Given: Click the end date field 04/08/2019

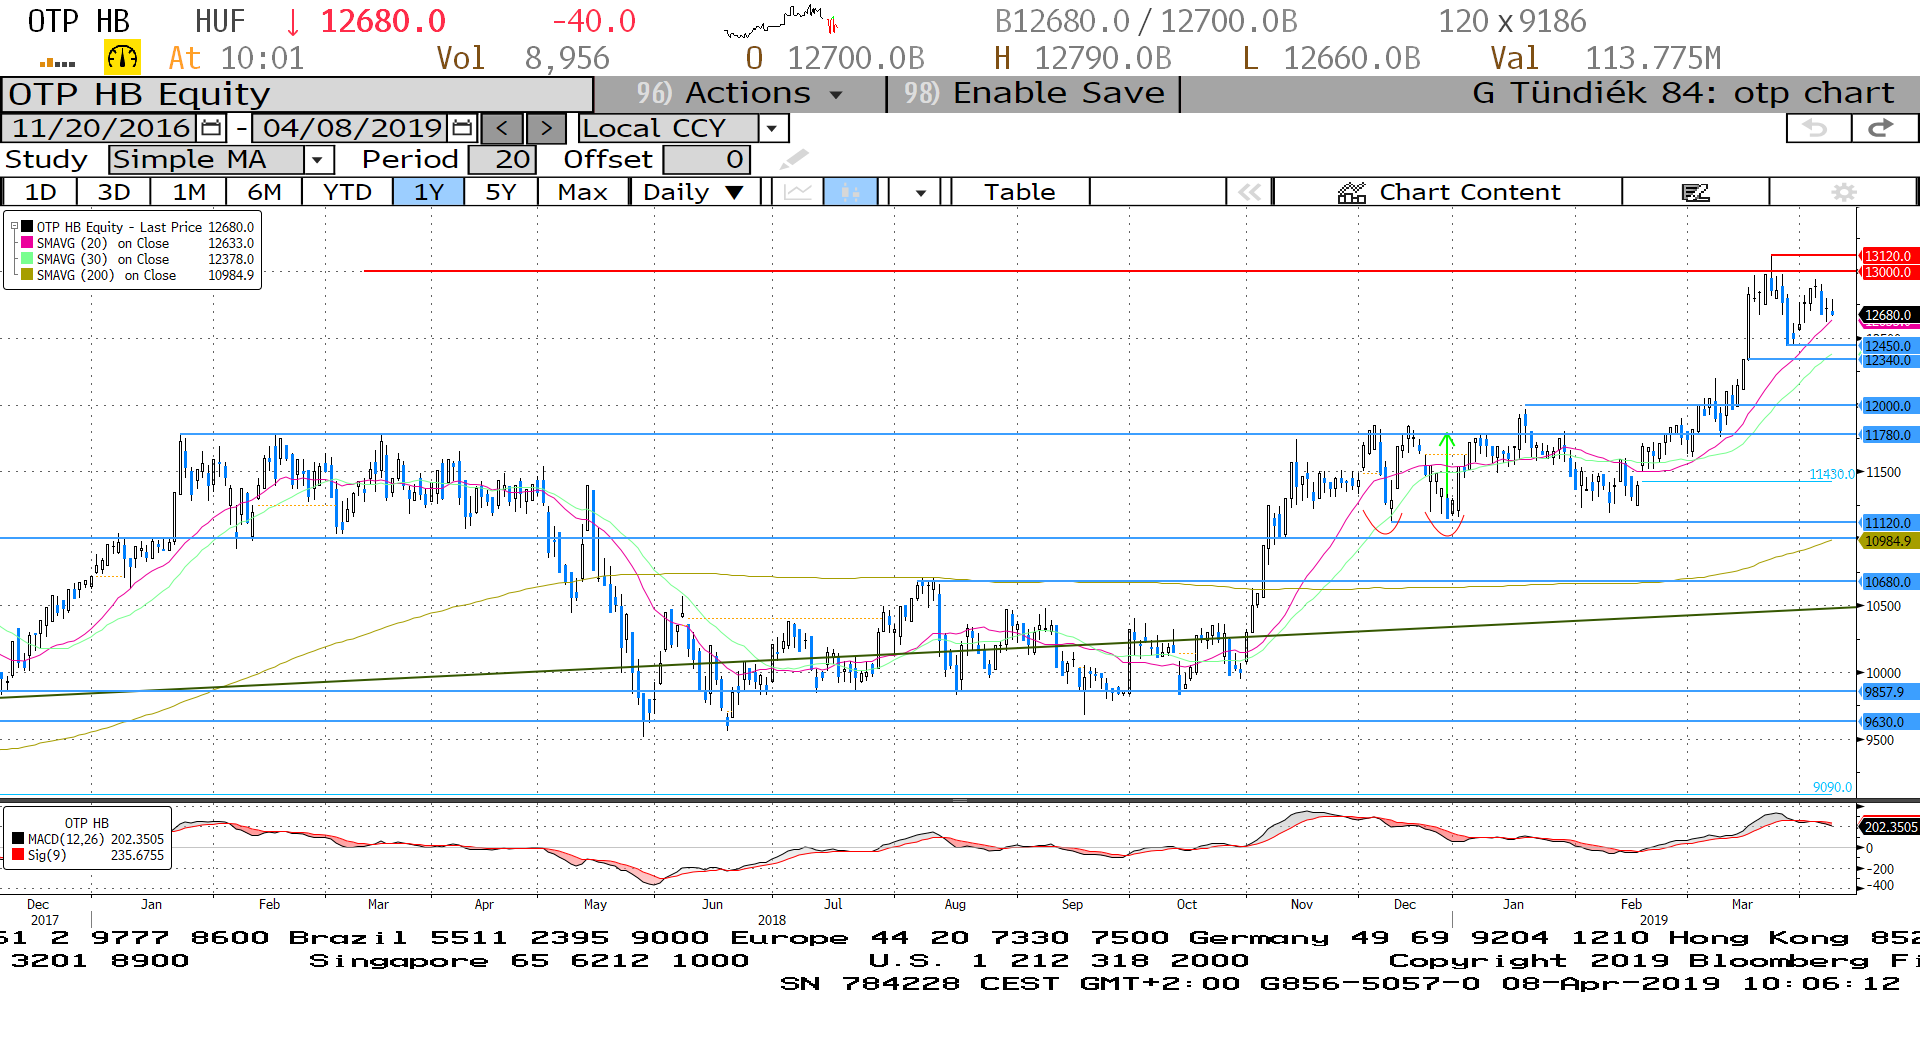Looking at the screenshot, I should click(352, 128).
